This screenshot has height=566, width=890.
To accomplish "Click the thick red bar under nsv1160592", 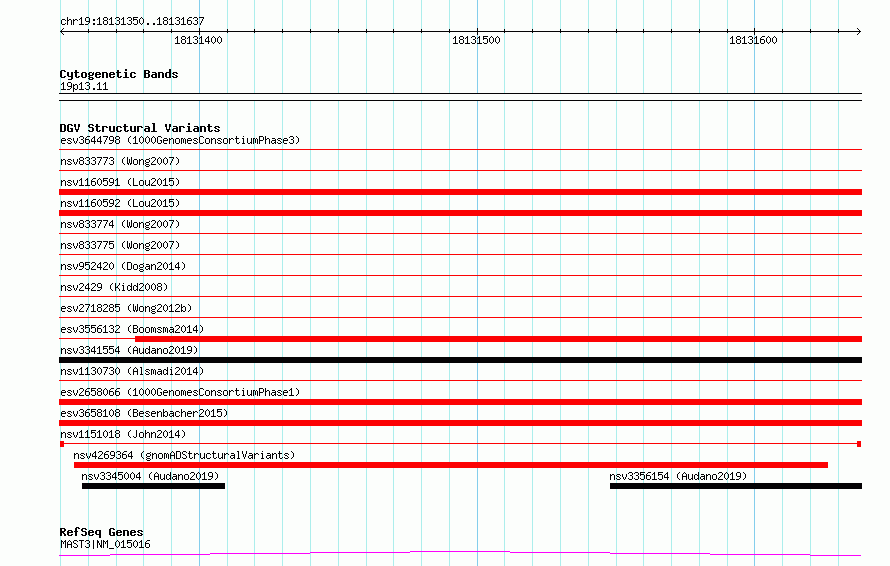I will click(460, 213).
